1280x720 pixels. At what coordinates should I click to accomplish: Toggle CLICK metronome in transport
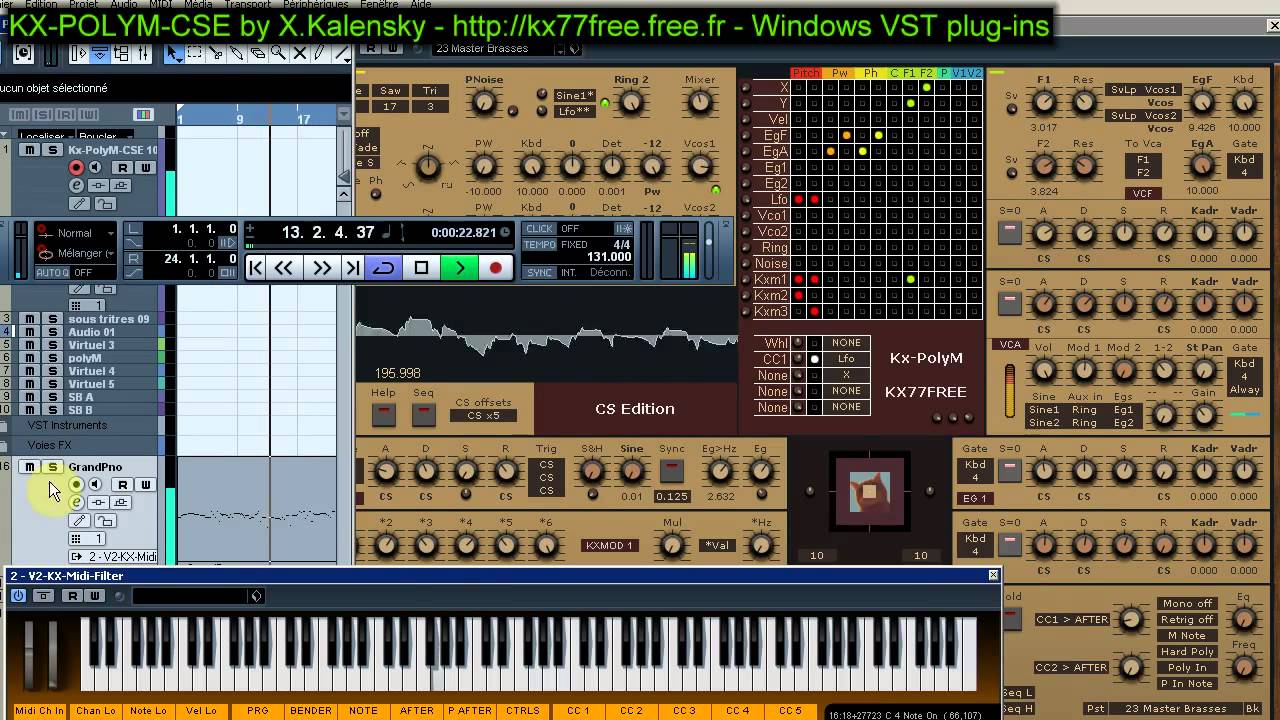coord(539,229)
